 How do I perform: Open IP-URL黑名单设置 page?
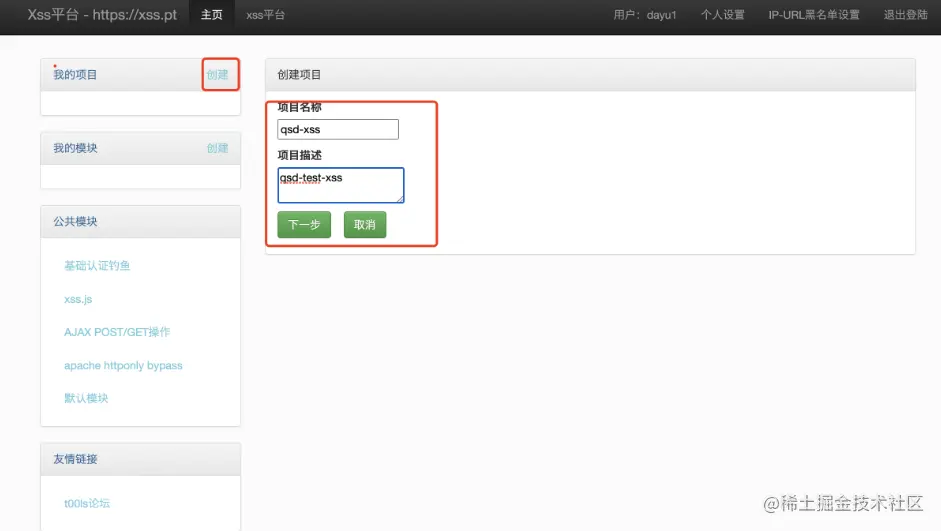click(814, 14)
